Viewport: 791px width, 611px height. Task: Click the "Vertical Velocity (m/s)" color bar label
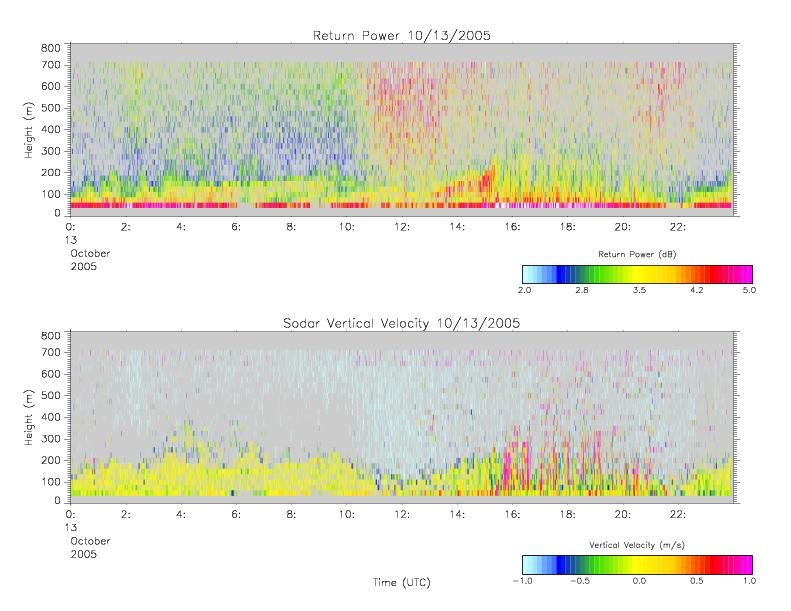(637, 545)
